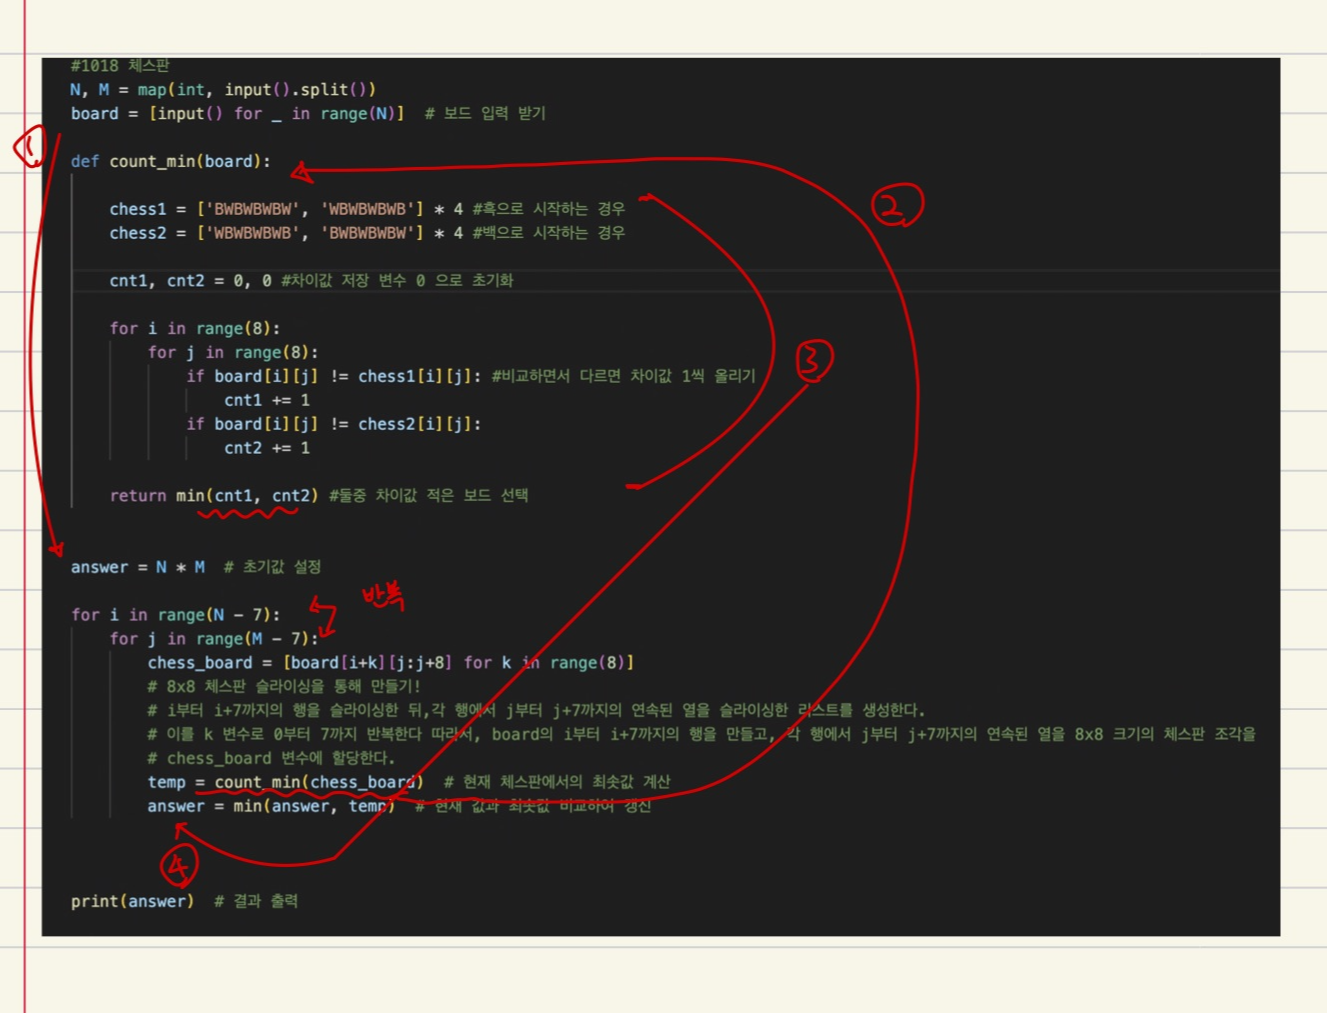Click the '# 현재 체스판에서의 최솟값 계산' comment
The height and width of the screenshot is (1013, 1327).
[557, 783]
